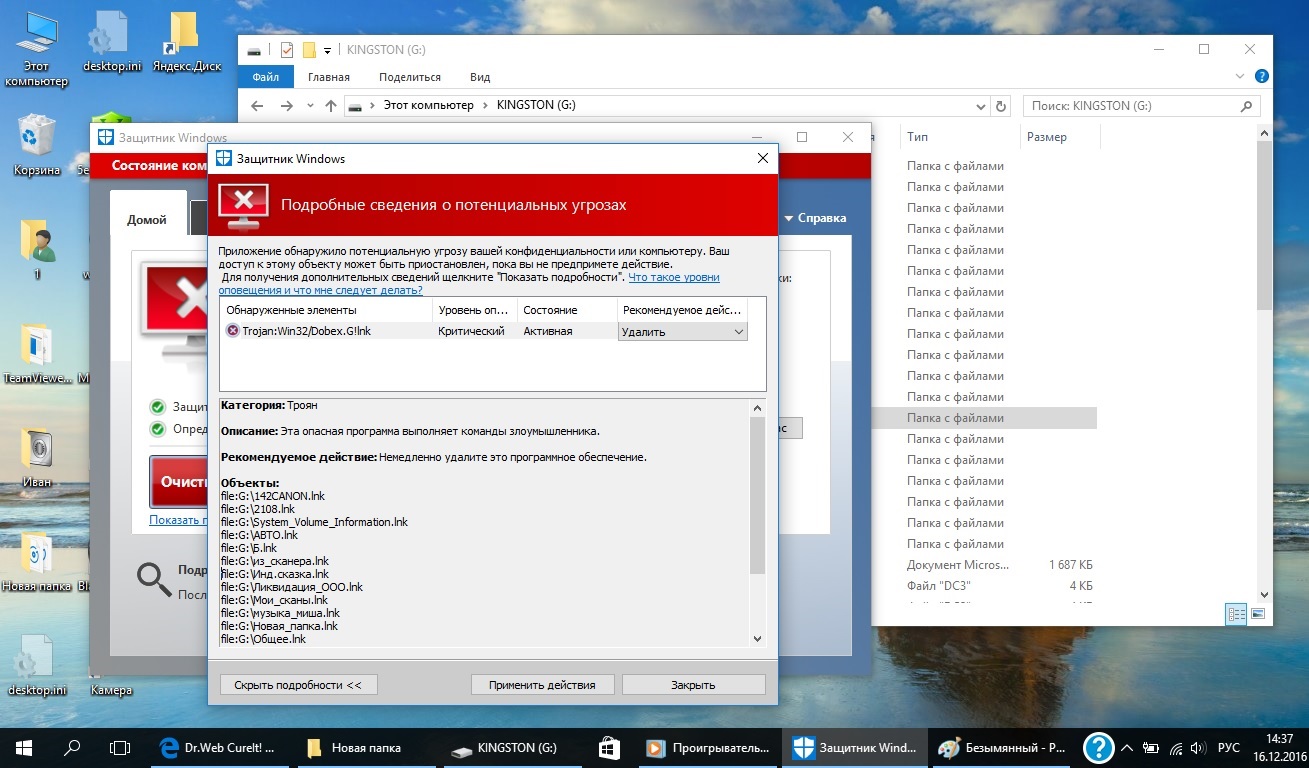The image size is (1309, 768).
Task: Open the volume speaker tray icon
Action: point(1198,748)
